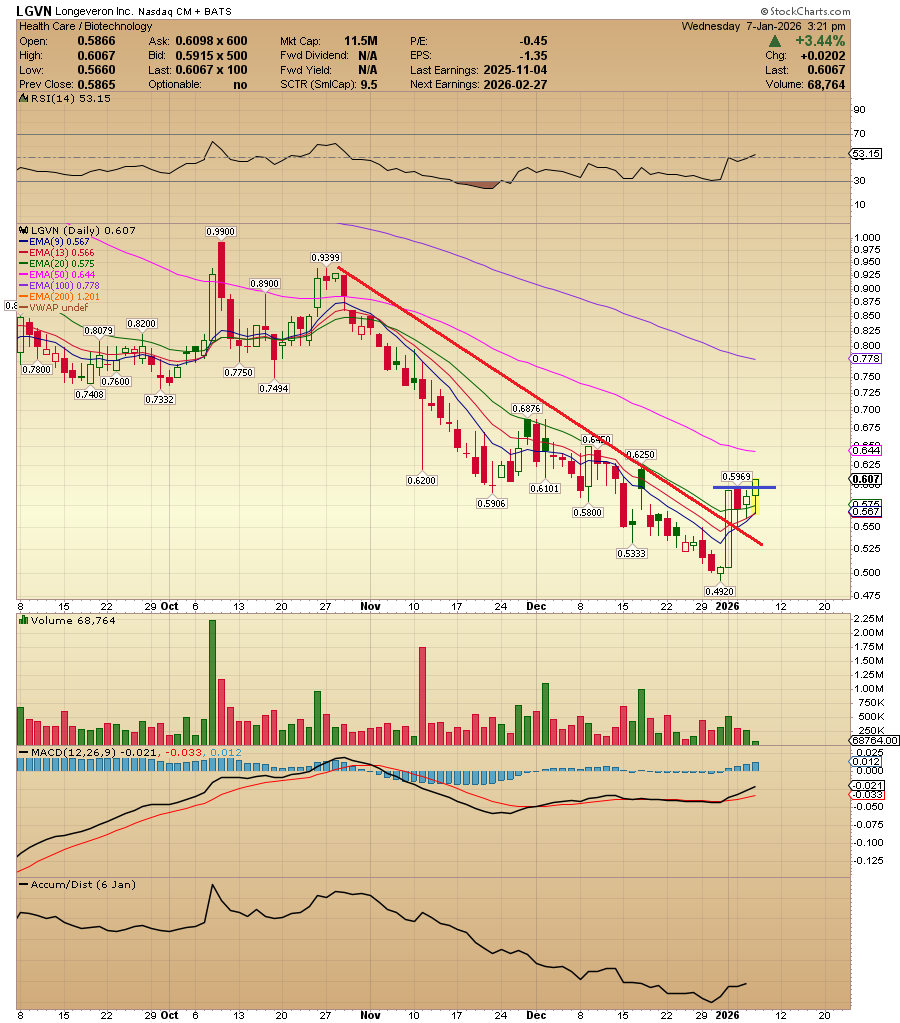Screen dimensions: 900x1023
Task: Click the 0.6200 low price label
Action: point(422,480)
